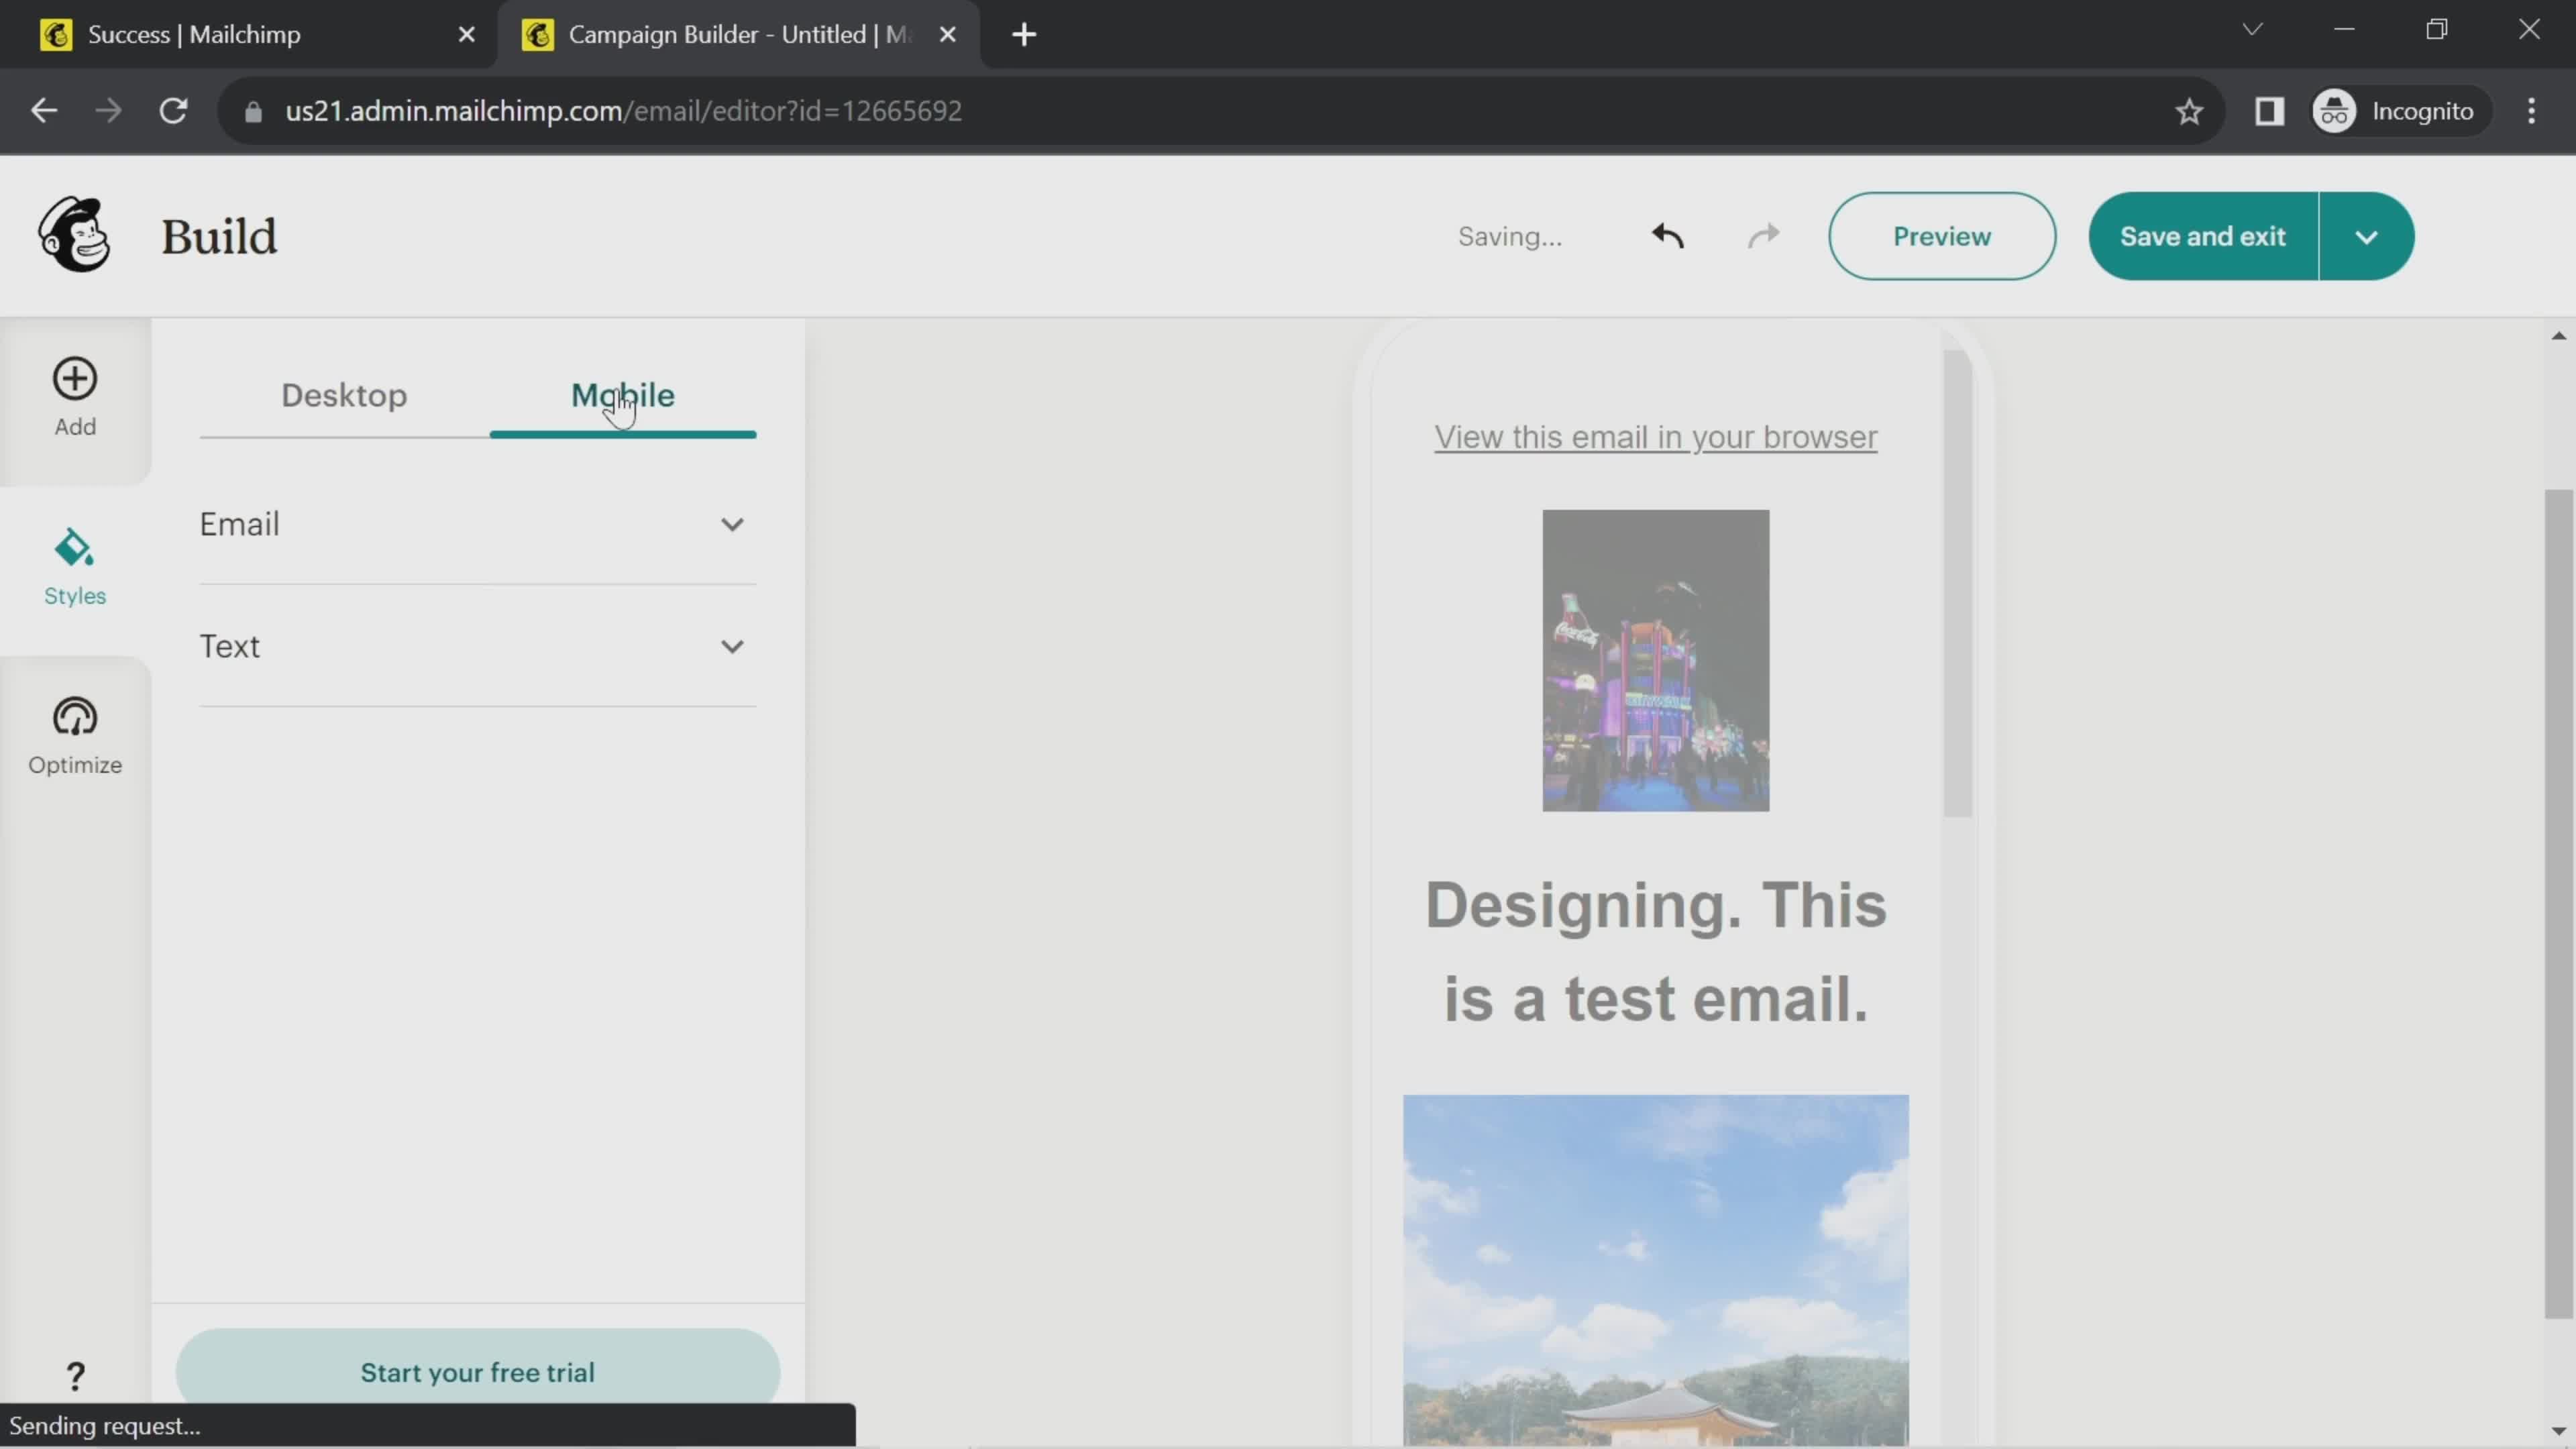Select the Mobile preview tab
The height and width of the screenshot is (1449, 2576).
(623, 394)
